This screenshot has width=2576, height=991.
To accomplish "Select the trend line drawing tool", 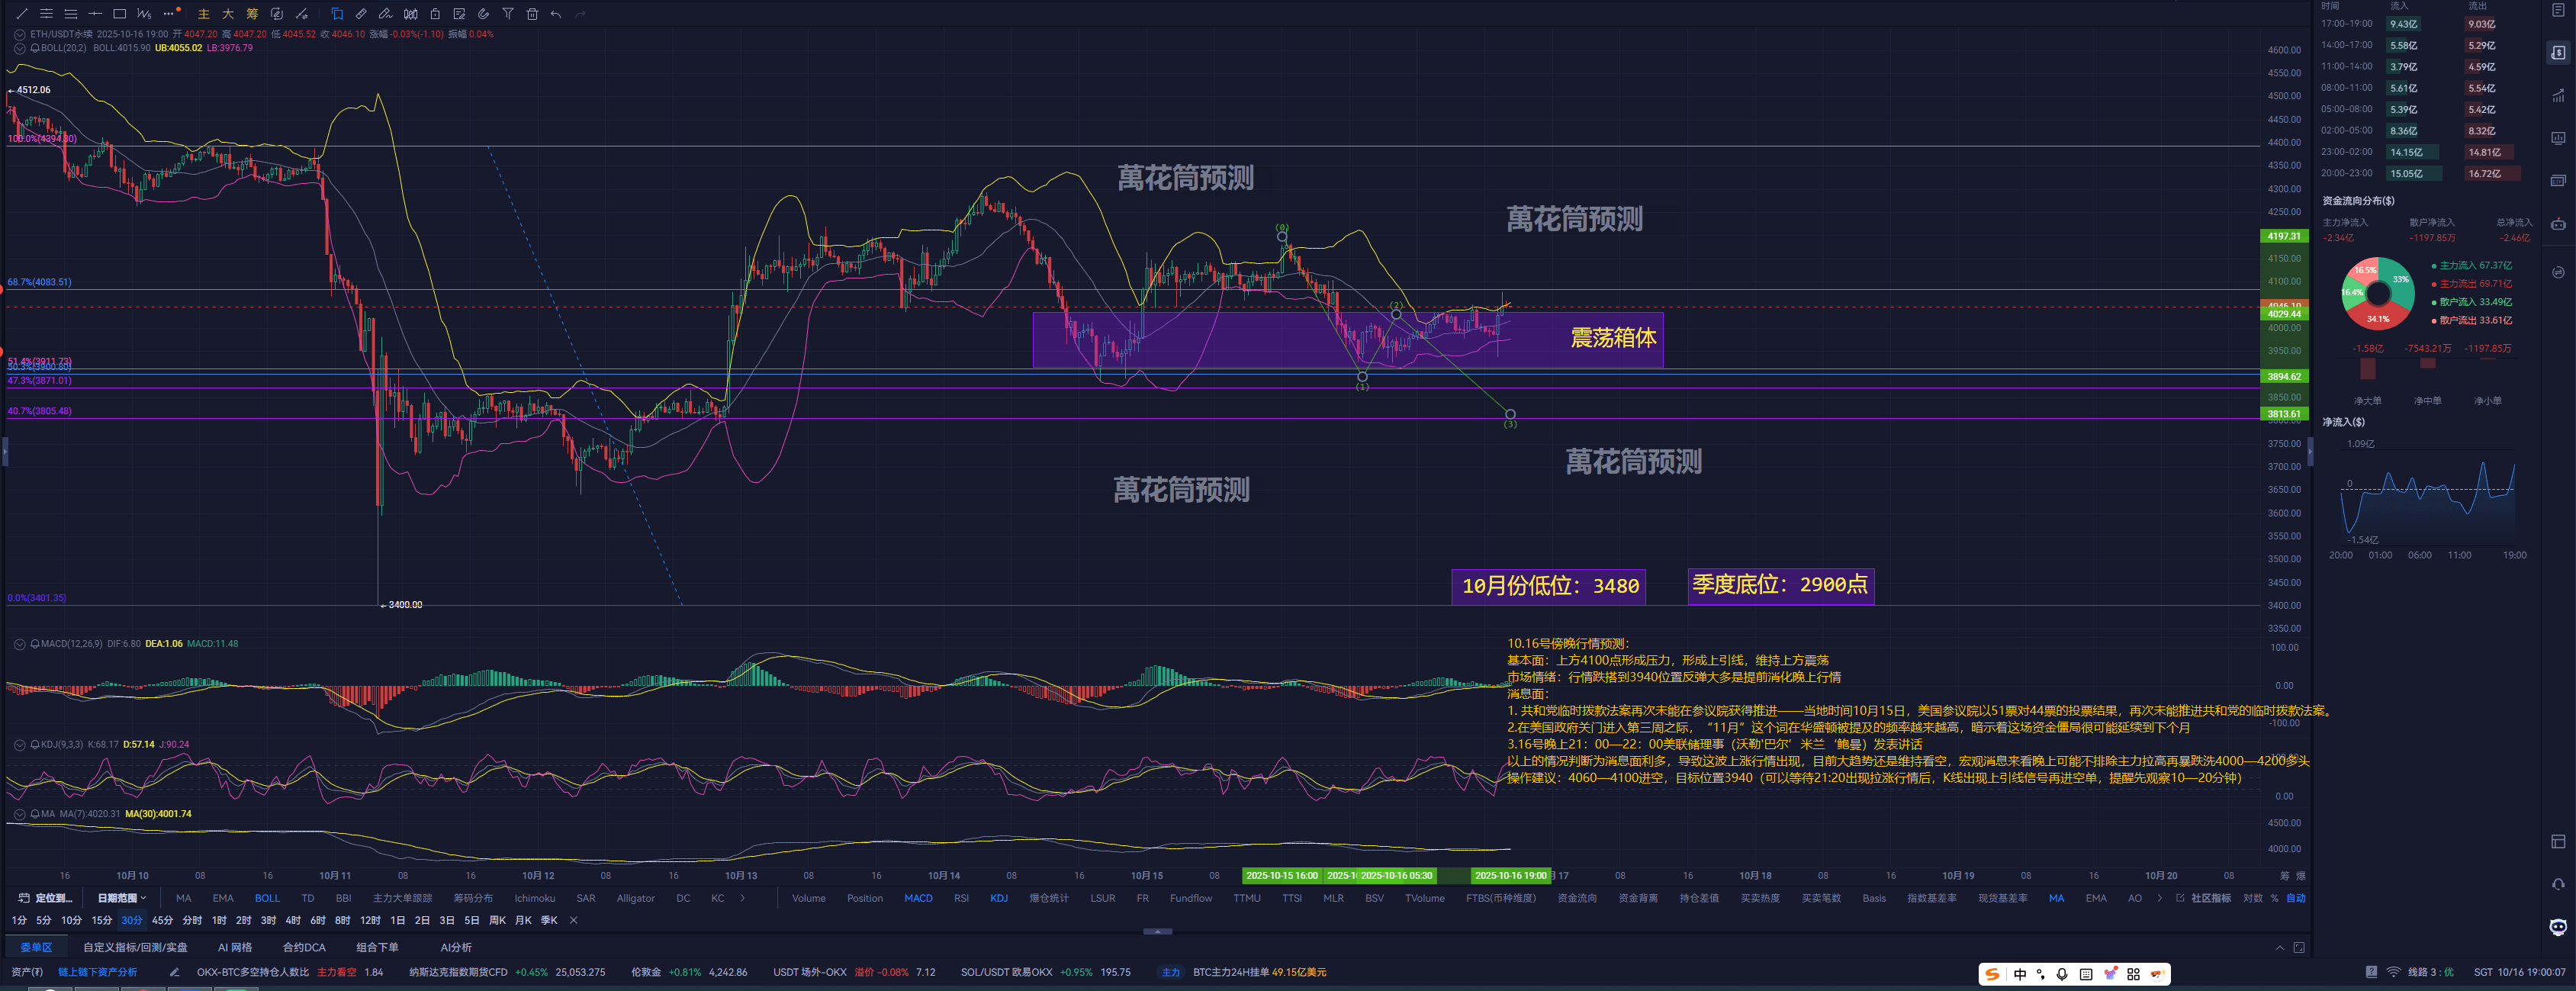I will point(22,14).
